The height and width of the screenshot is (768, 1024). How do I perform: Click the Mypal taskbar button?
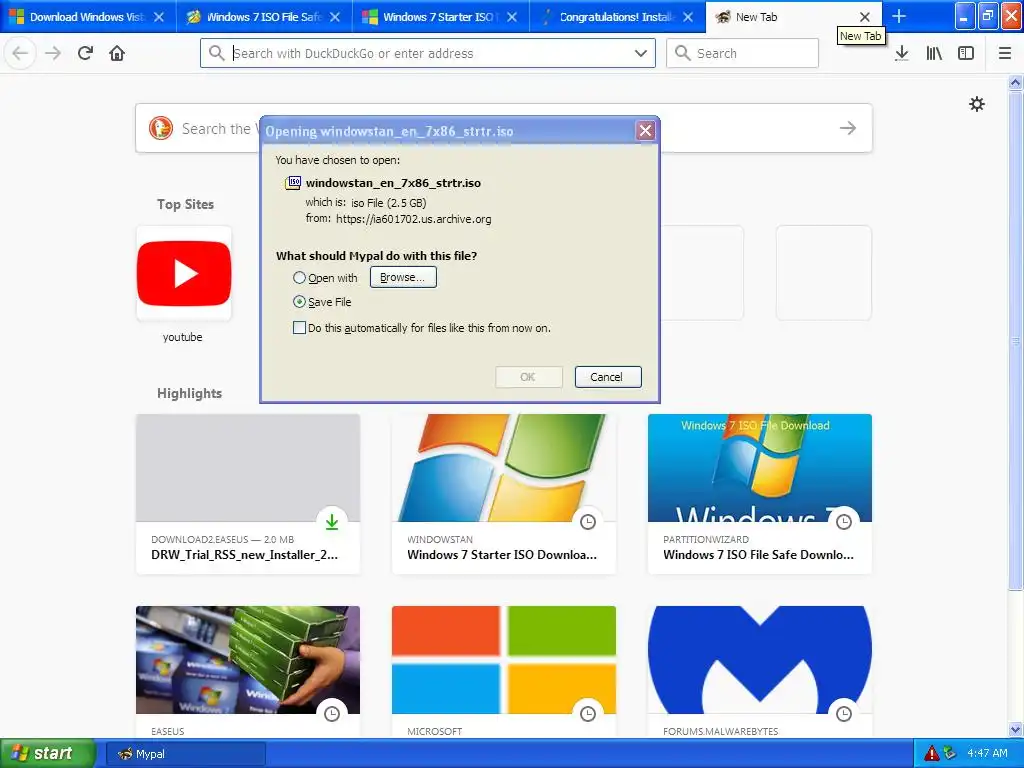click(x=186, y=754)
